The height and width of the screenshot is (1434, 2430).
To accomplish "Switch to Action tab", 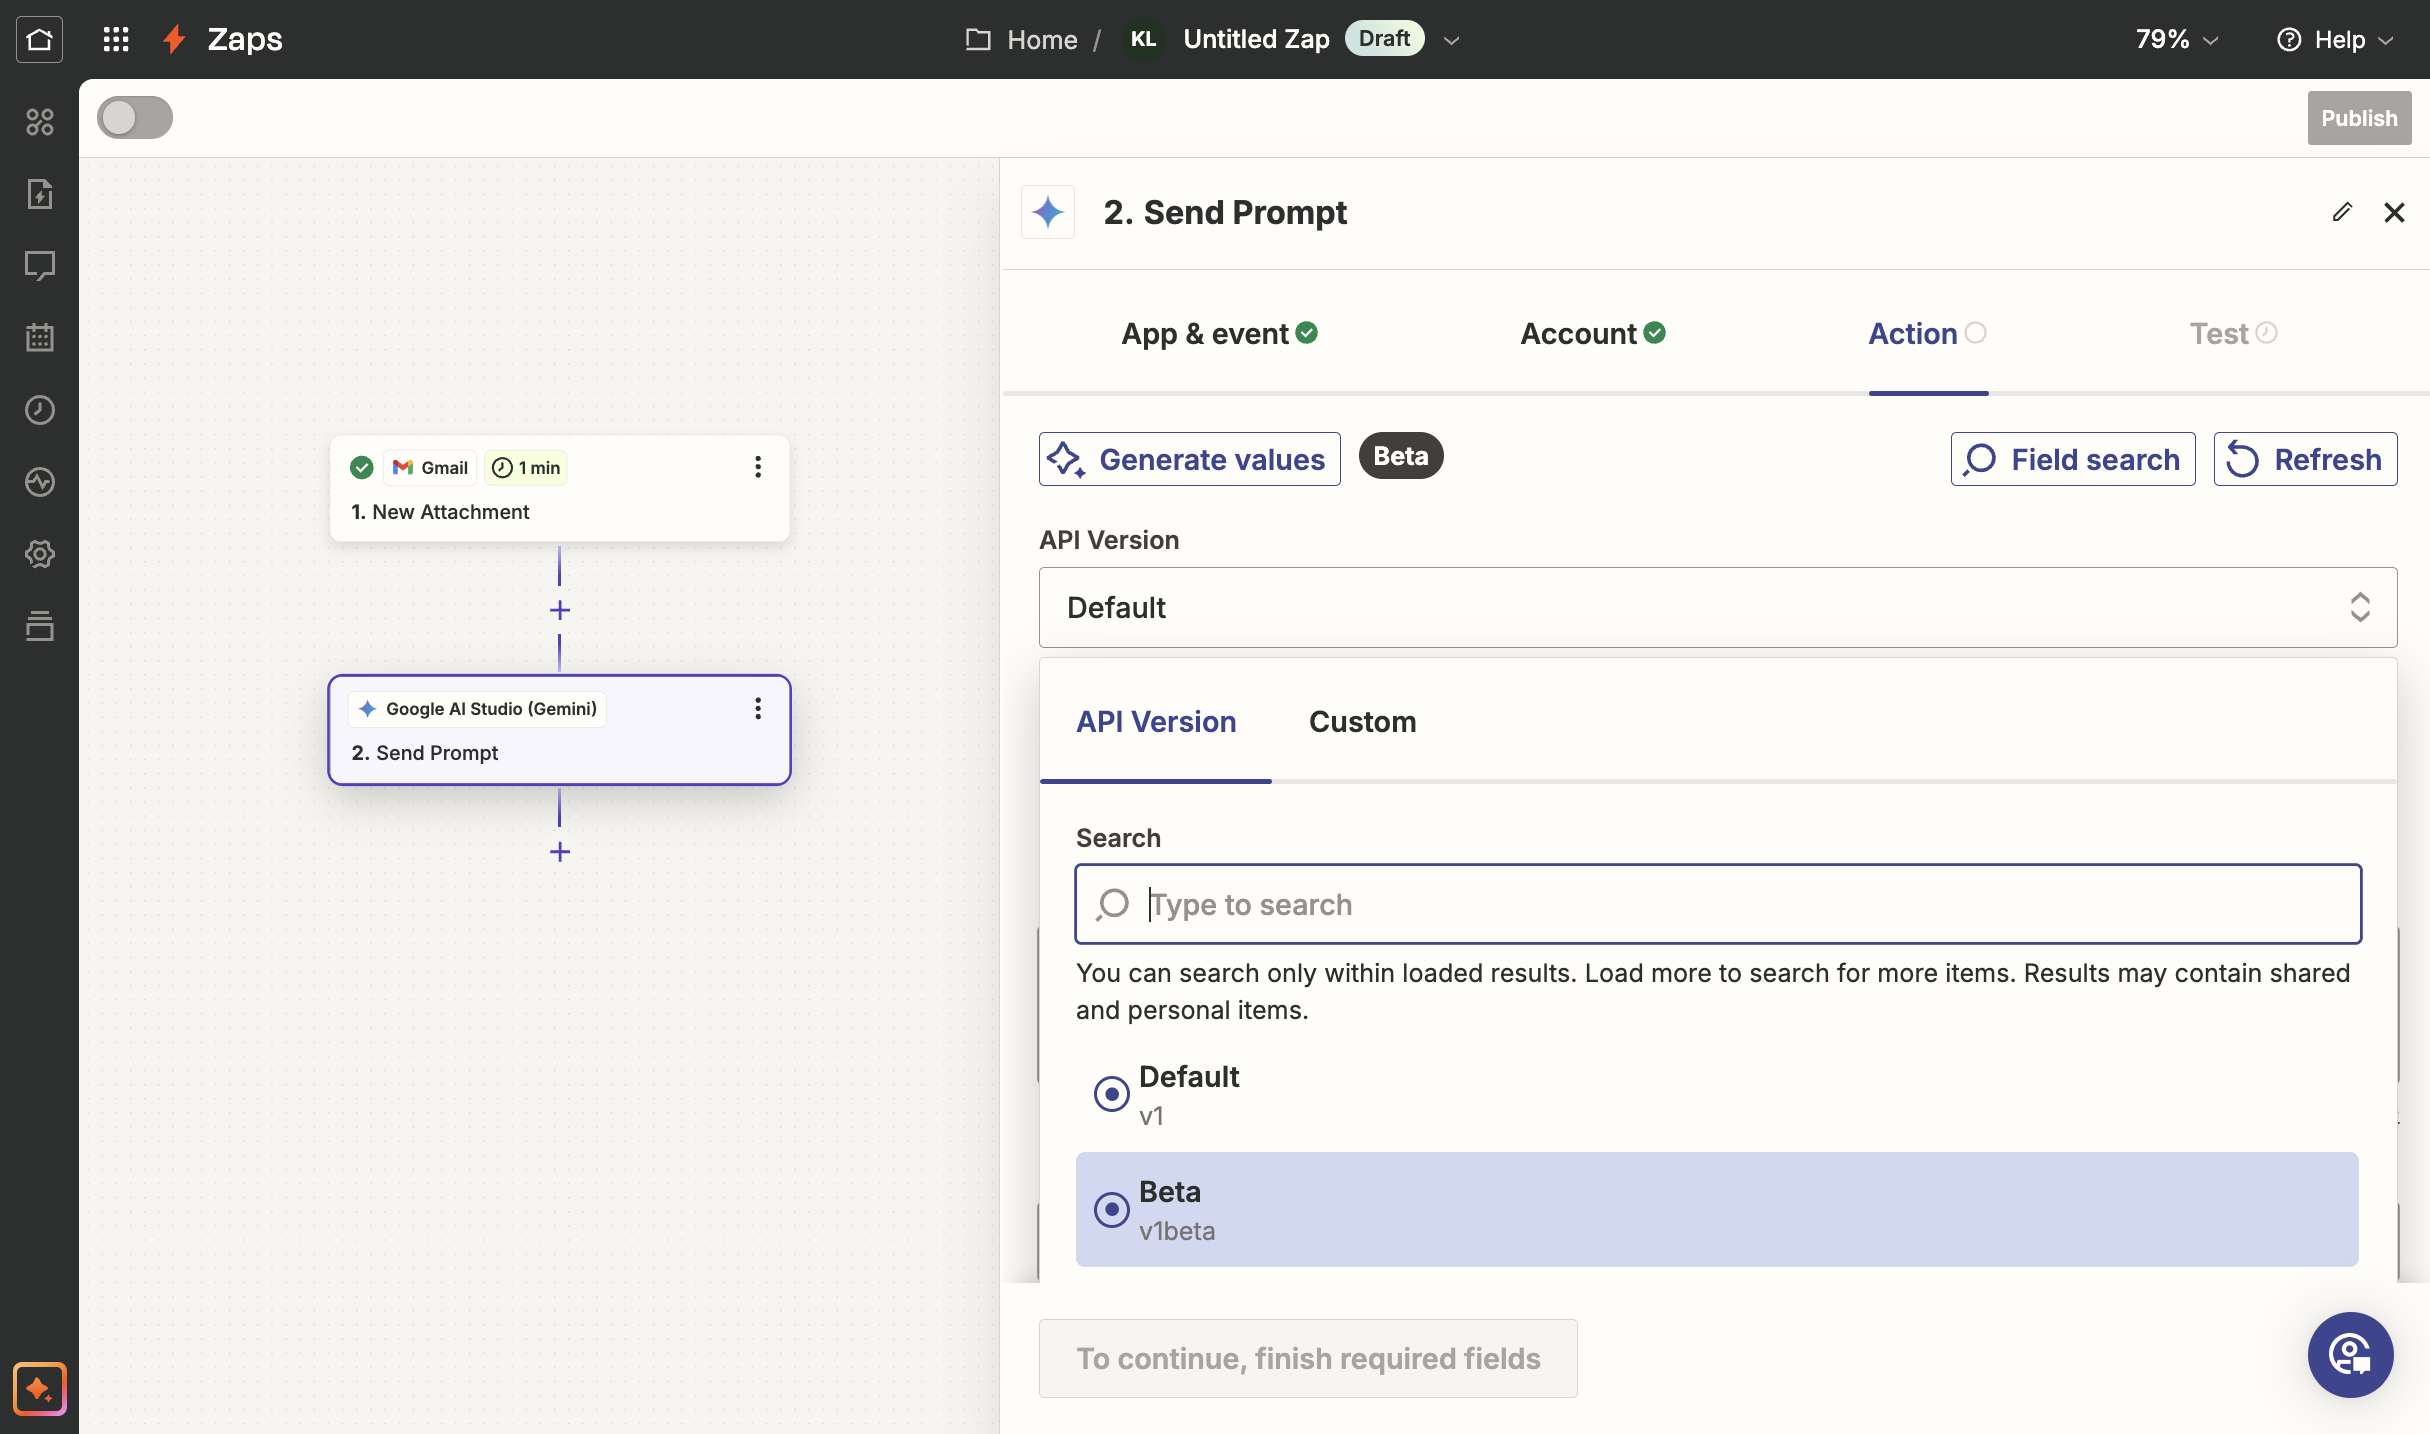I will pyautogui.click(x=1928, y=333).
